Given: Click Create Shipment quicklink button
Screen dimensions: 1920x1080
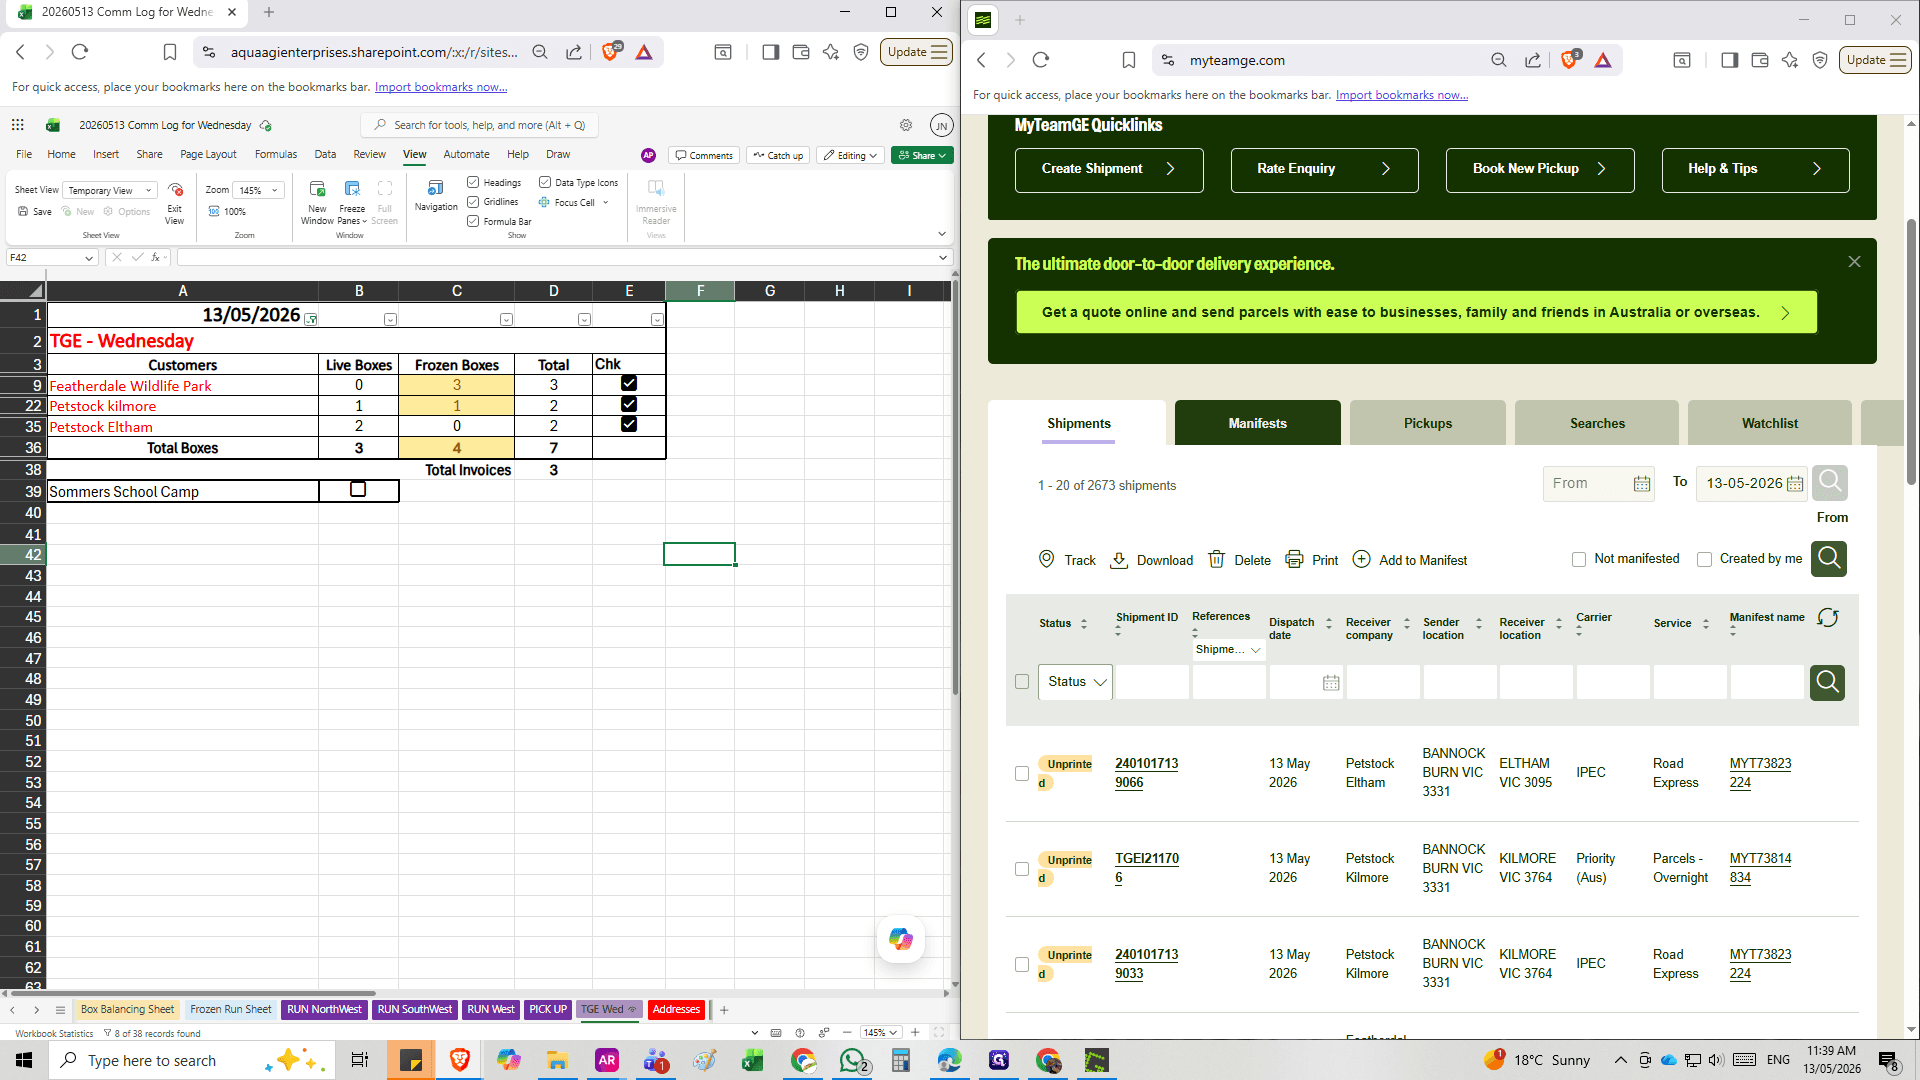Looking at the screenshot, I should pyautogui.click(x=1109, y=169).
